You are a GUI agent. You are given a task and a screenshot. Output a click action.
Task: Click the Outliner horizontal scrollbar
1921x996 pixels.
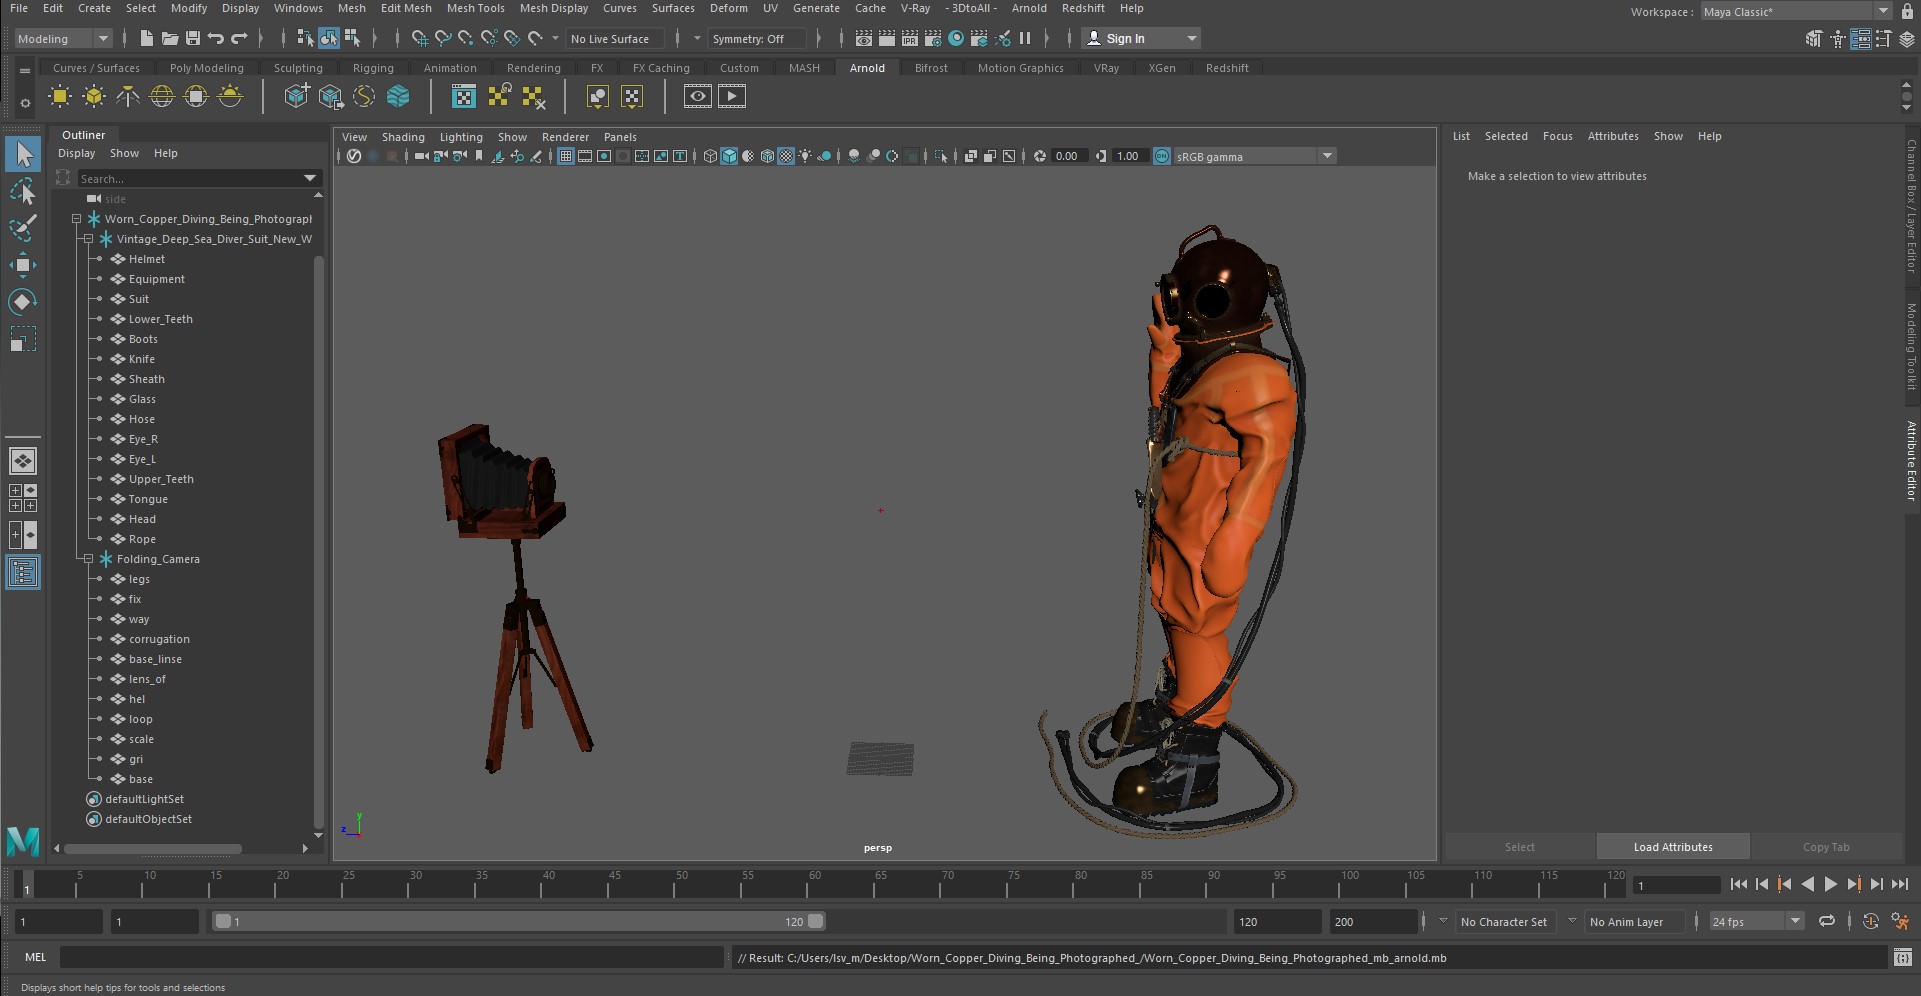click(153, 849)
